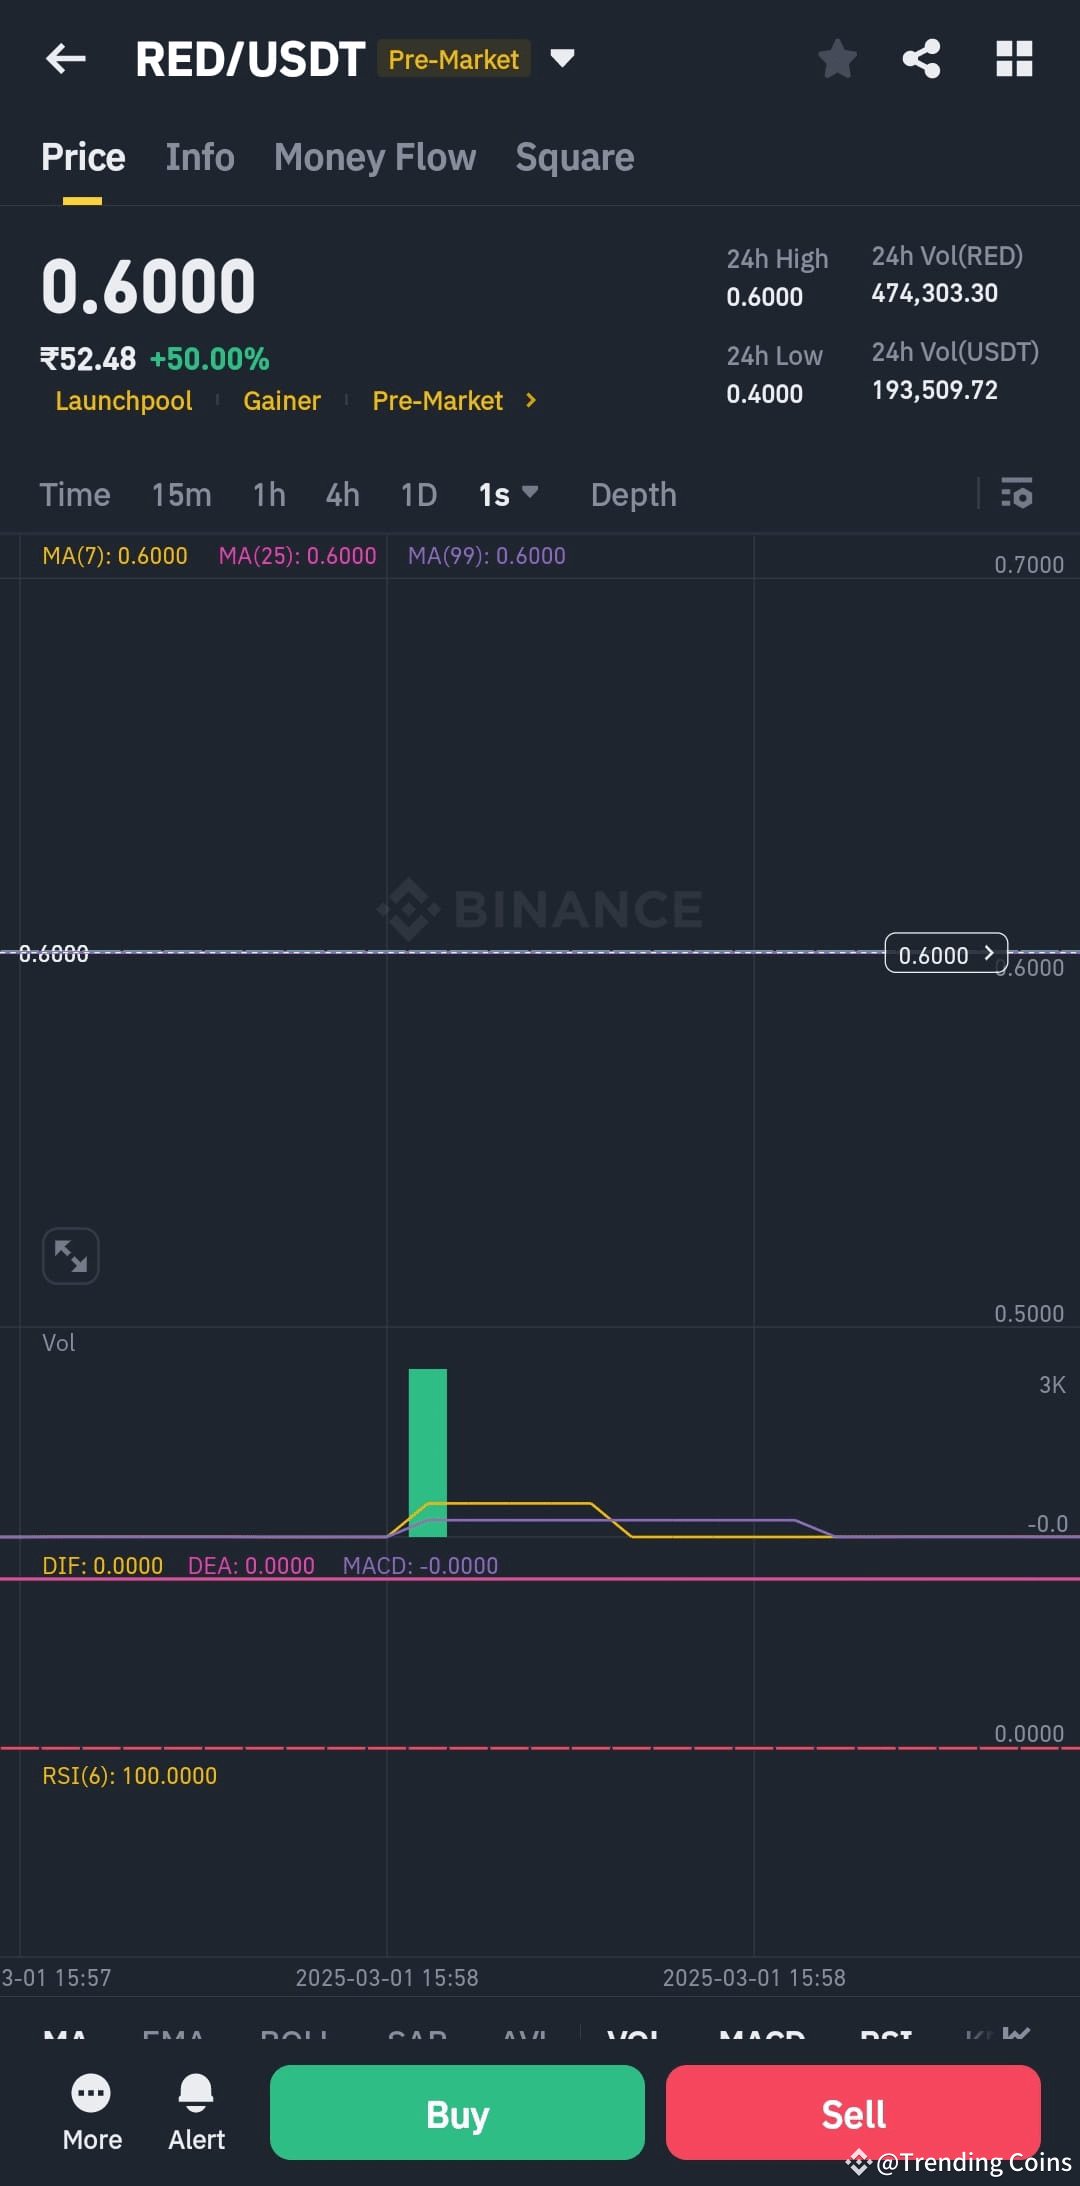Open the Launchpool tag
1080x2186 pixels.
tap(123, 401)
